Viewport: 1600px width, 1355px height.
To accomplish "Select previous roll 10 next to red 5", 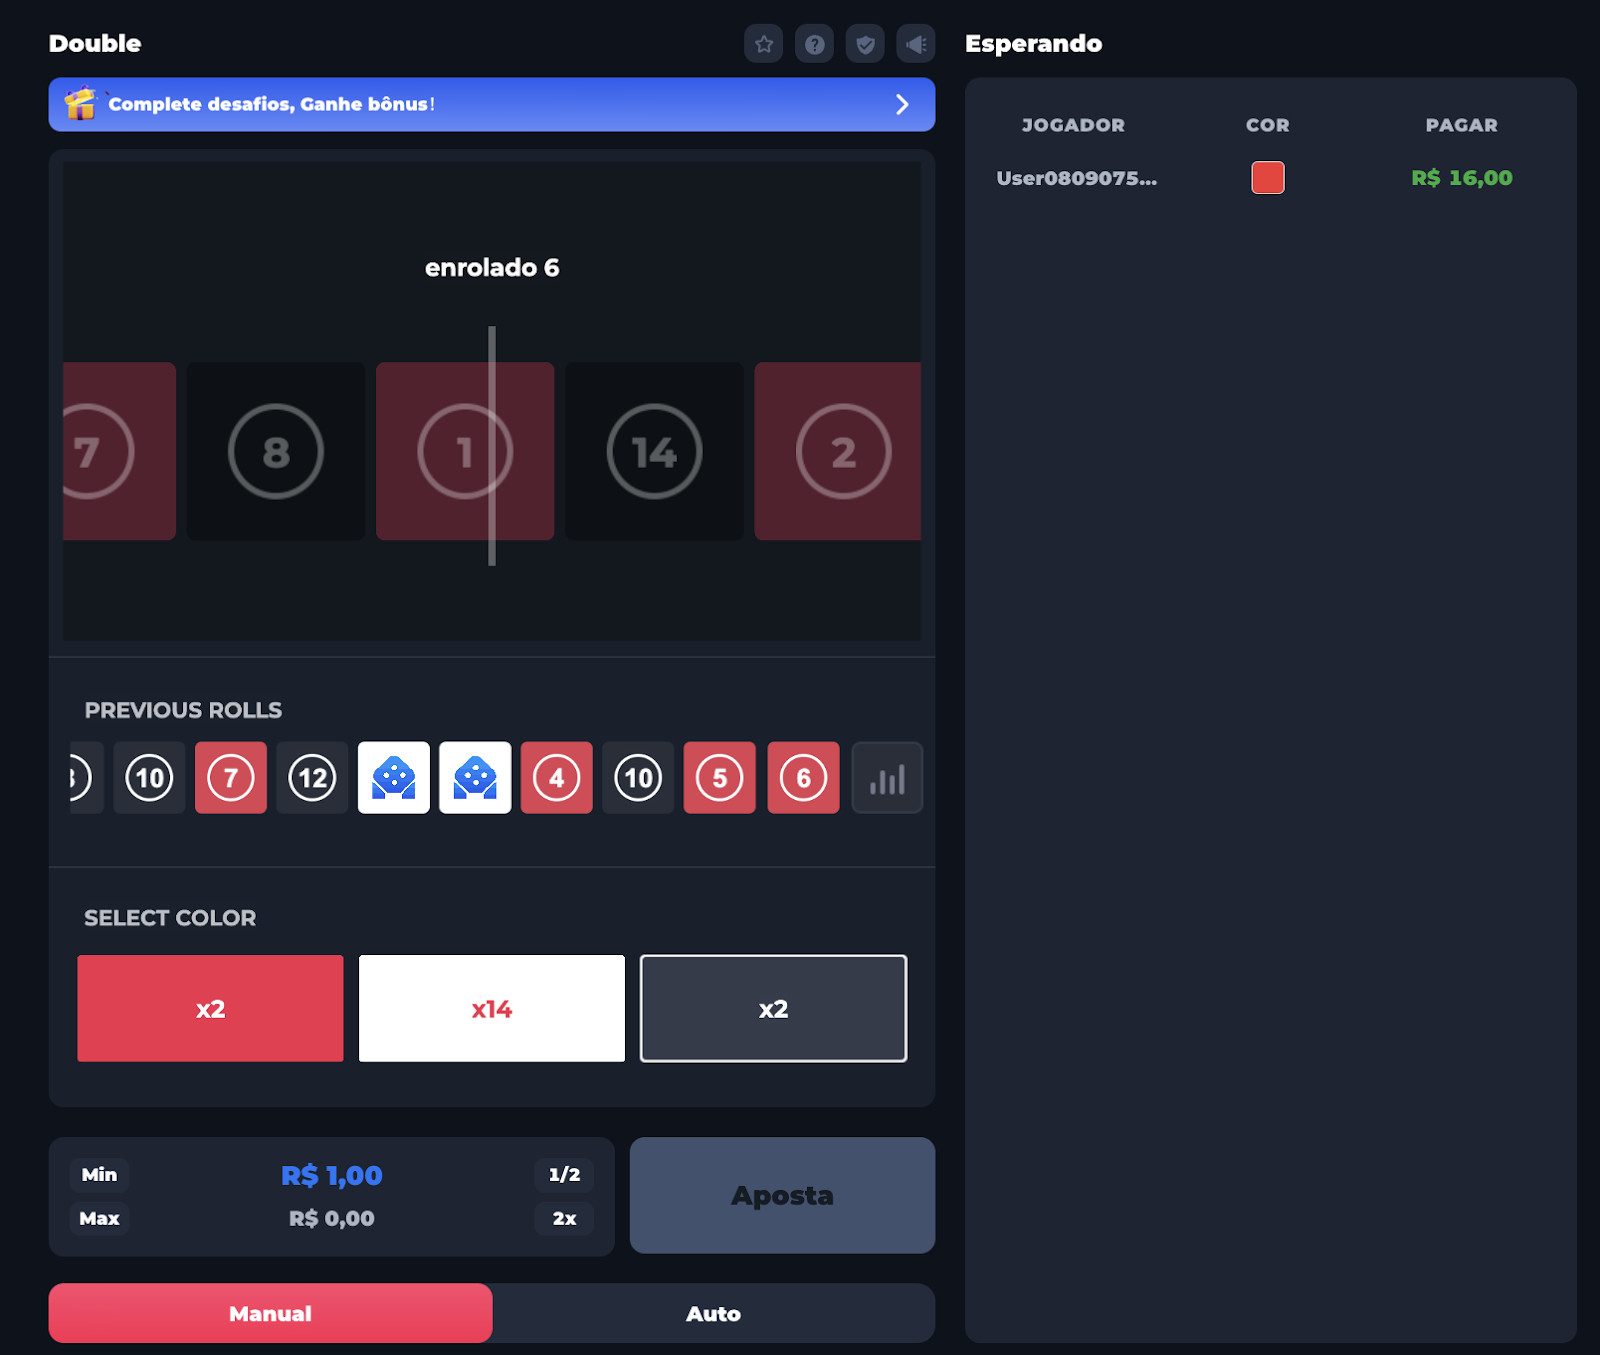I will [638, 778].
